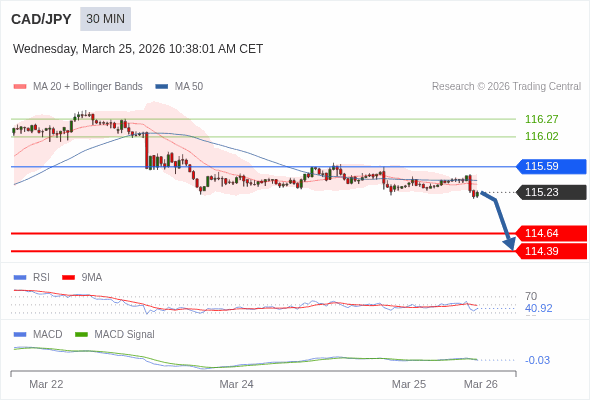Click the RSI 70 level label
The image size is (590, 400).
point(531,296)
